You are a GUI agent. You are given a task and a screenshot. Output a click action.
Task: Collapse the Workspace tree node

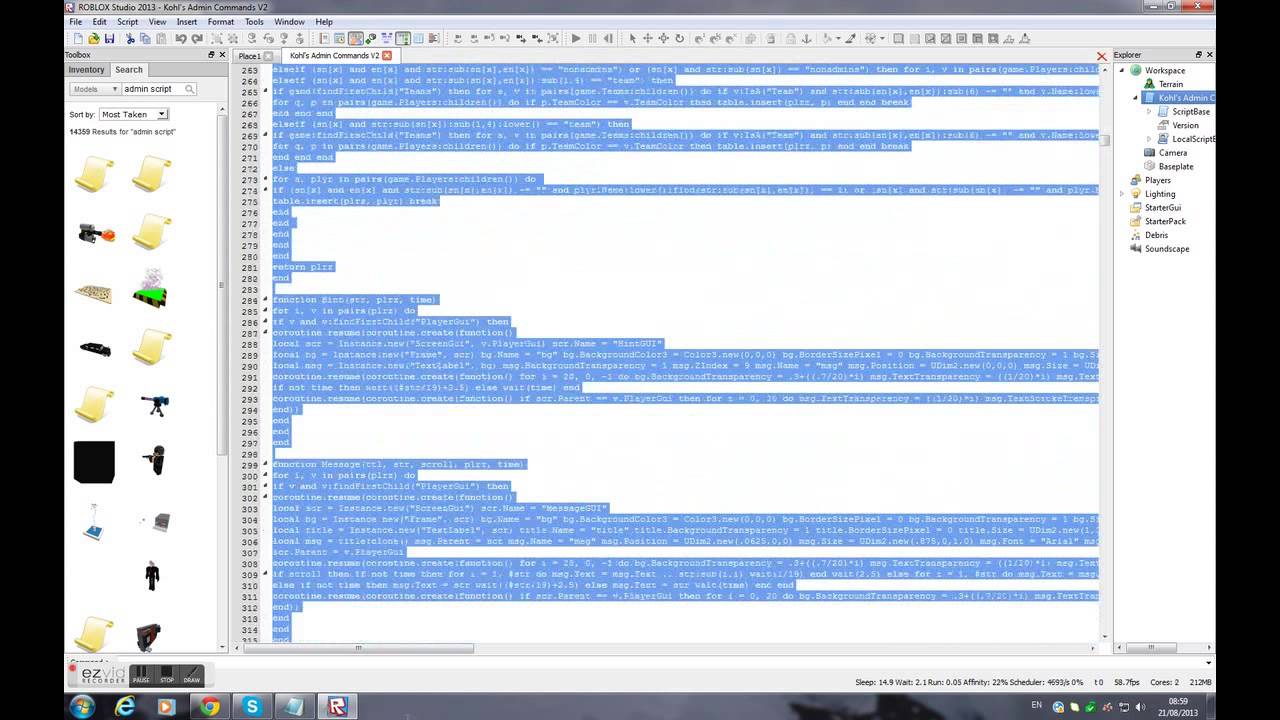pyautogui.click(x=1123, y=71)
